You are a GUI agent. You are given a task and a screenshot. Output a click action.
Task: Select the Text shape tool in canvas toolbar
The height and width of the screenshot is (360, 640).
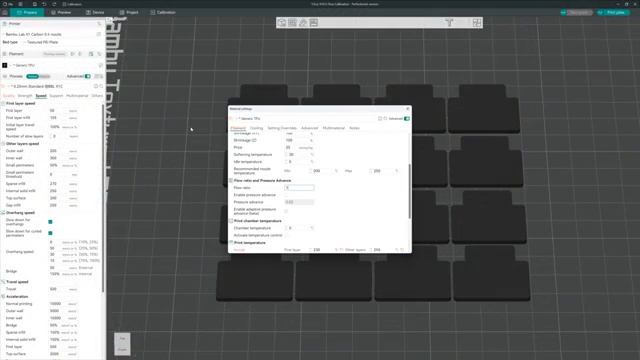point(449,23)
